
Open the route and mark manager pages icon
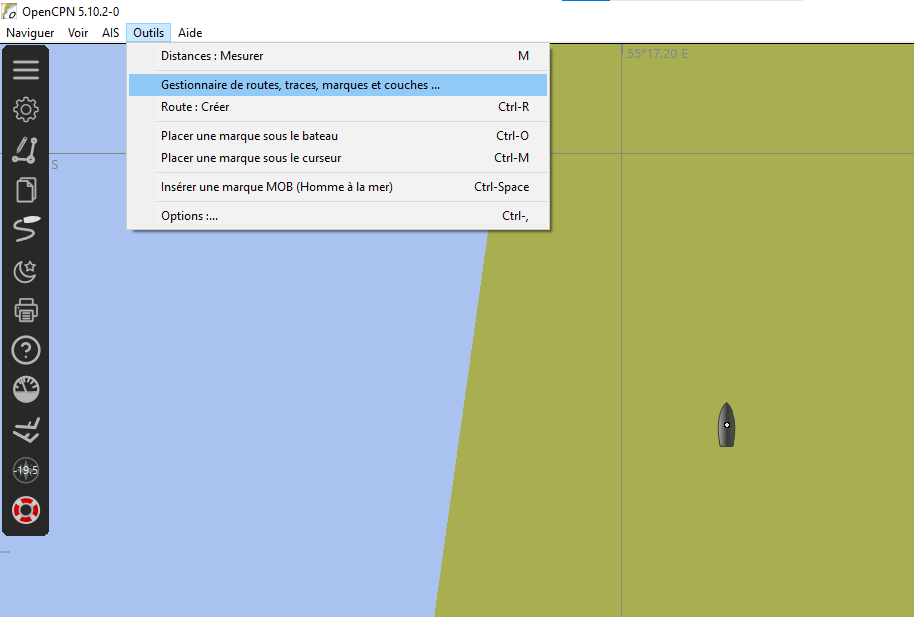(x=26, y=190)
